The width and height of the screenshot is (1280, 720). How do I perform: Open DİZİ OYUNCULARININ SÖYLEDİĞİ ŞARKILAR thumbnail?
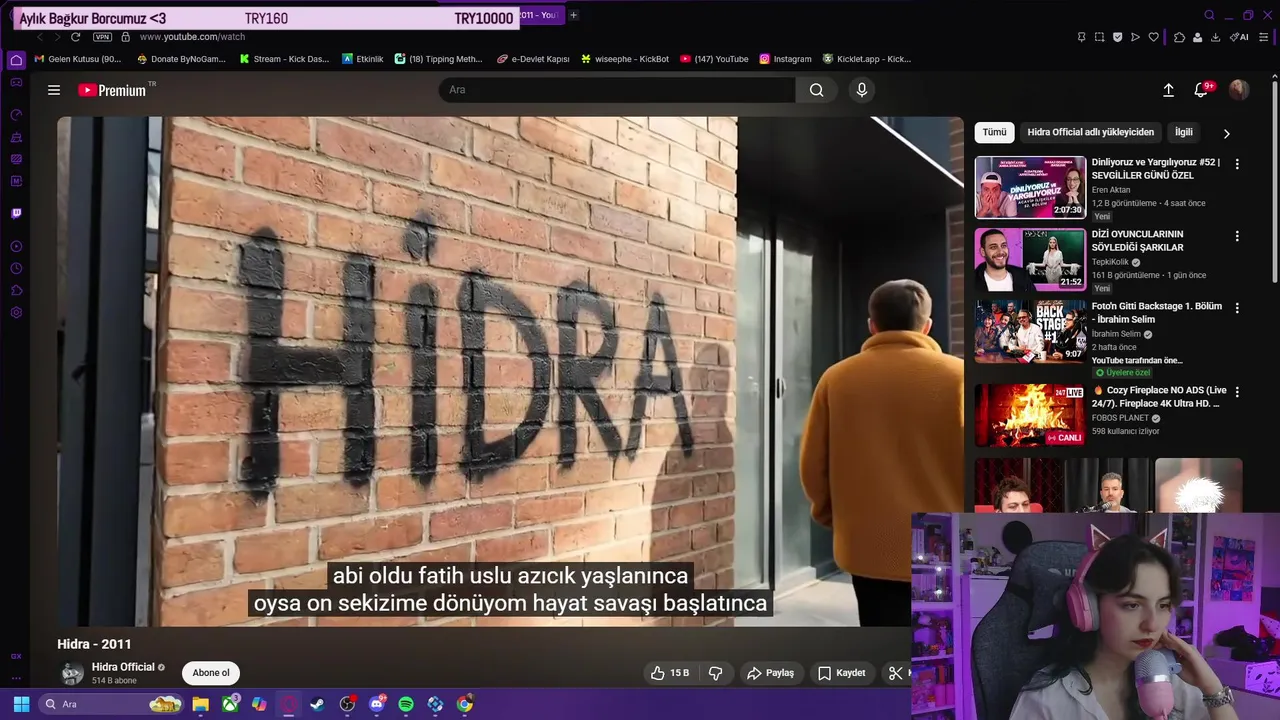(x=1030, y=260)
